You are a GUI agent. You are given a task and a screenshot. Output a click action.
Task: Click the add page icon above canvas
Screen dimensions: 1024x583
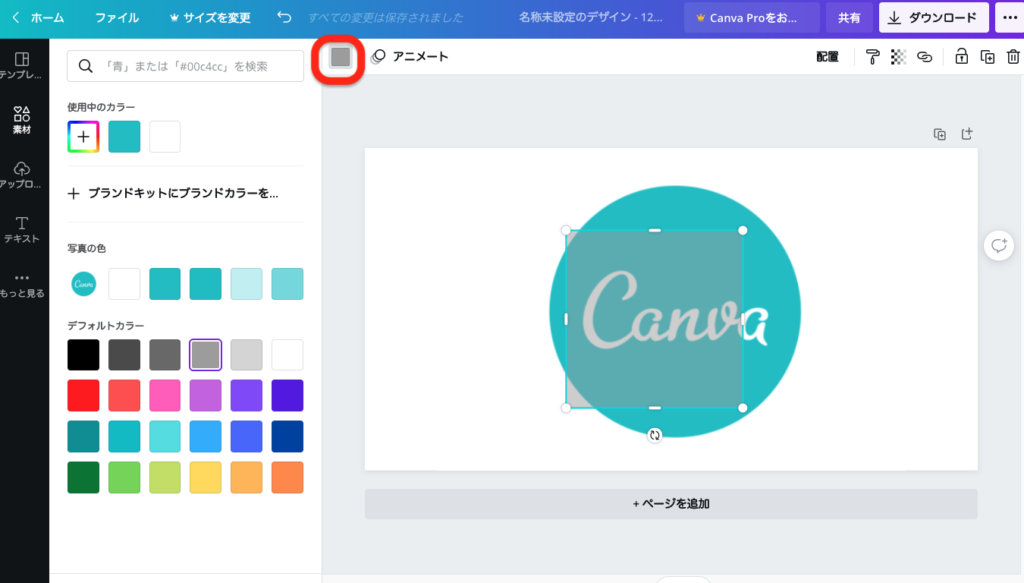967,134
